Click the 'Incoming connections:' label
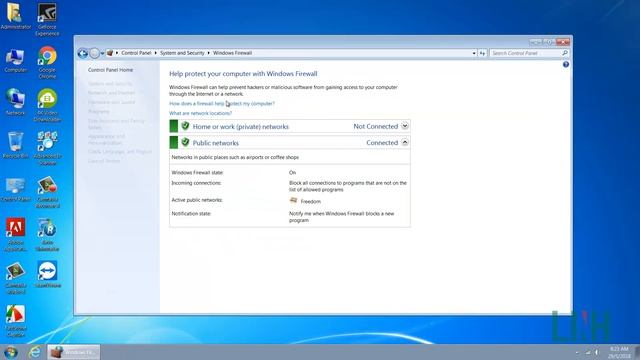Screen dimensions: 640x360 coord(196,183)
